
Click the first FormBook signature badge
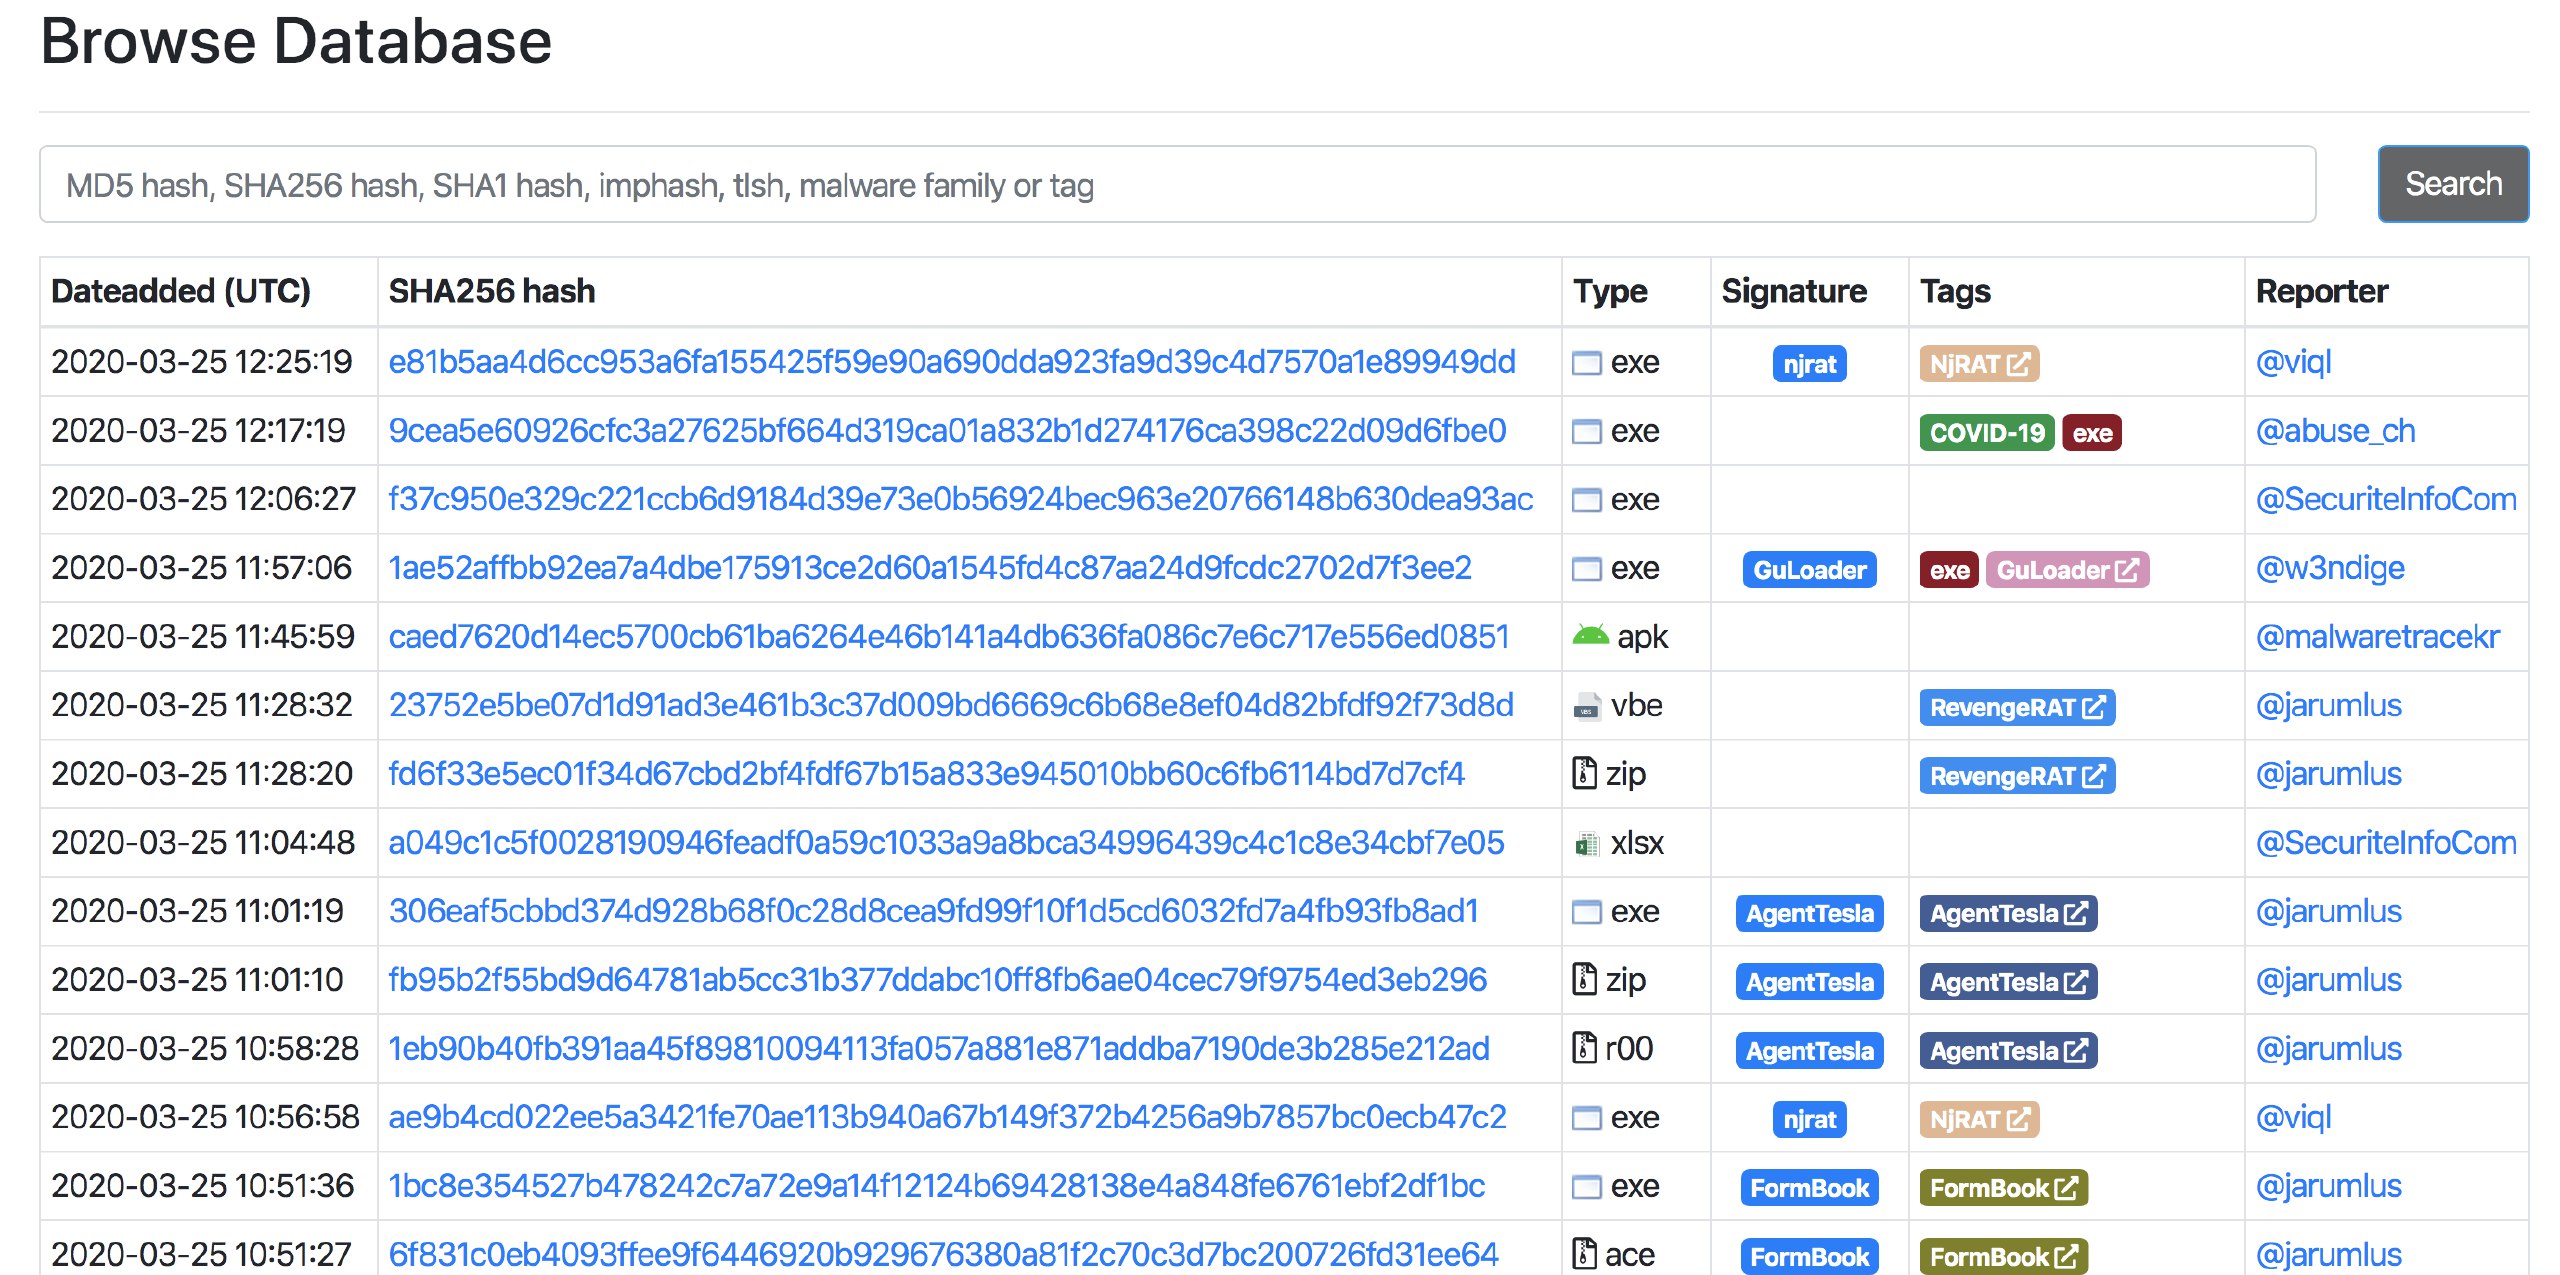tap(1809, 1188)
